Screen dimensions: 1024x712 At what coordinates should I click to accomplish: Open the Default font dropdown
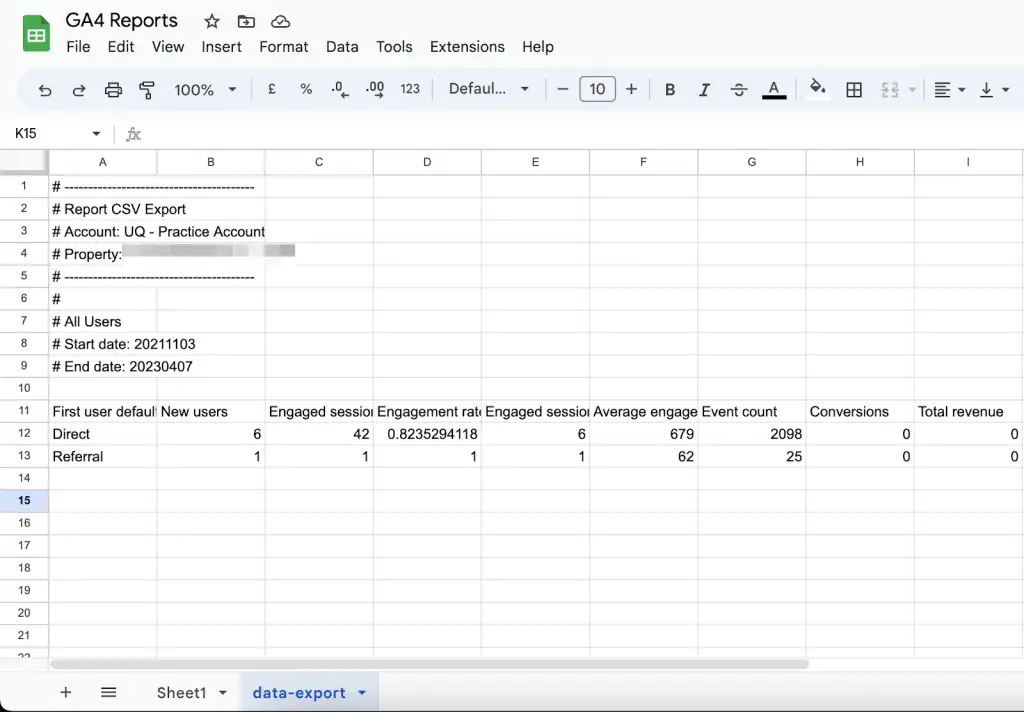point(487,89)
